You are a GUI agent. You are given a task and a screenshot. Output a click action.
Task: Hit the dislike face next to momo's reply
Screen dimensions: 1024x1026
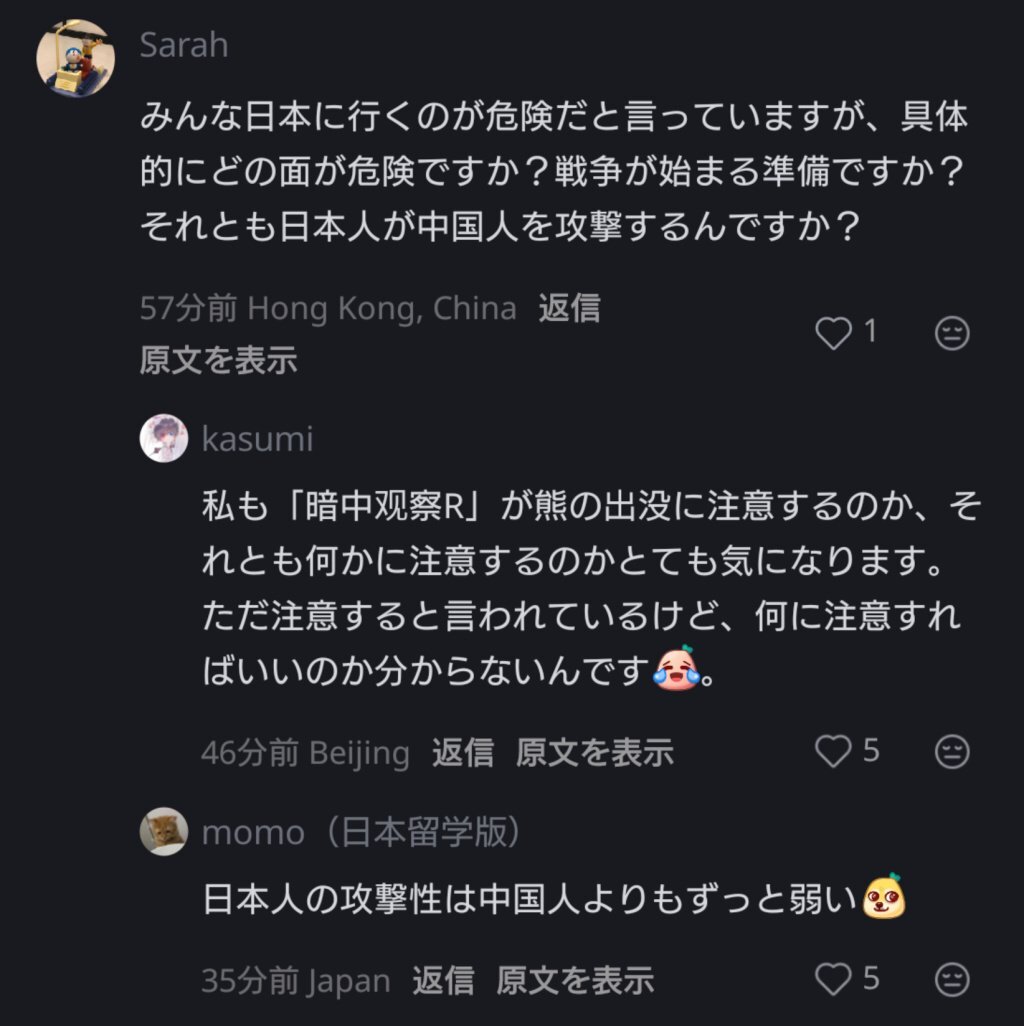point(952,979)
